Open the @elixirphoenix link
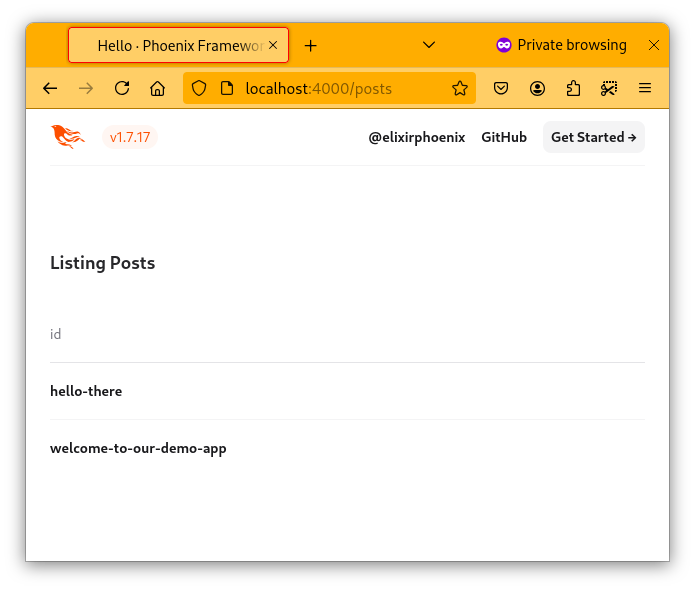 (x=417, y=137)
